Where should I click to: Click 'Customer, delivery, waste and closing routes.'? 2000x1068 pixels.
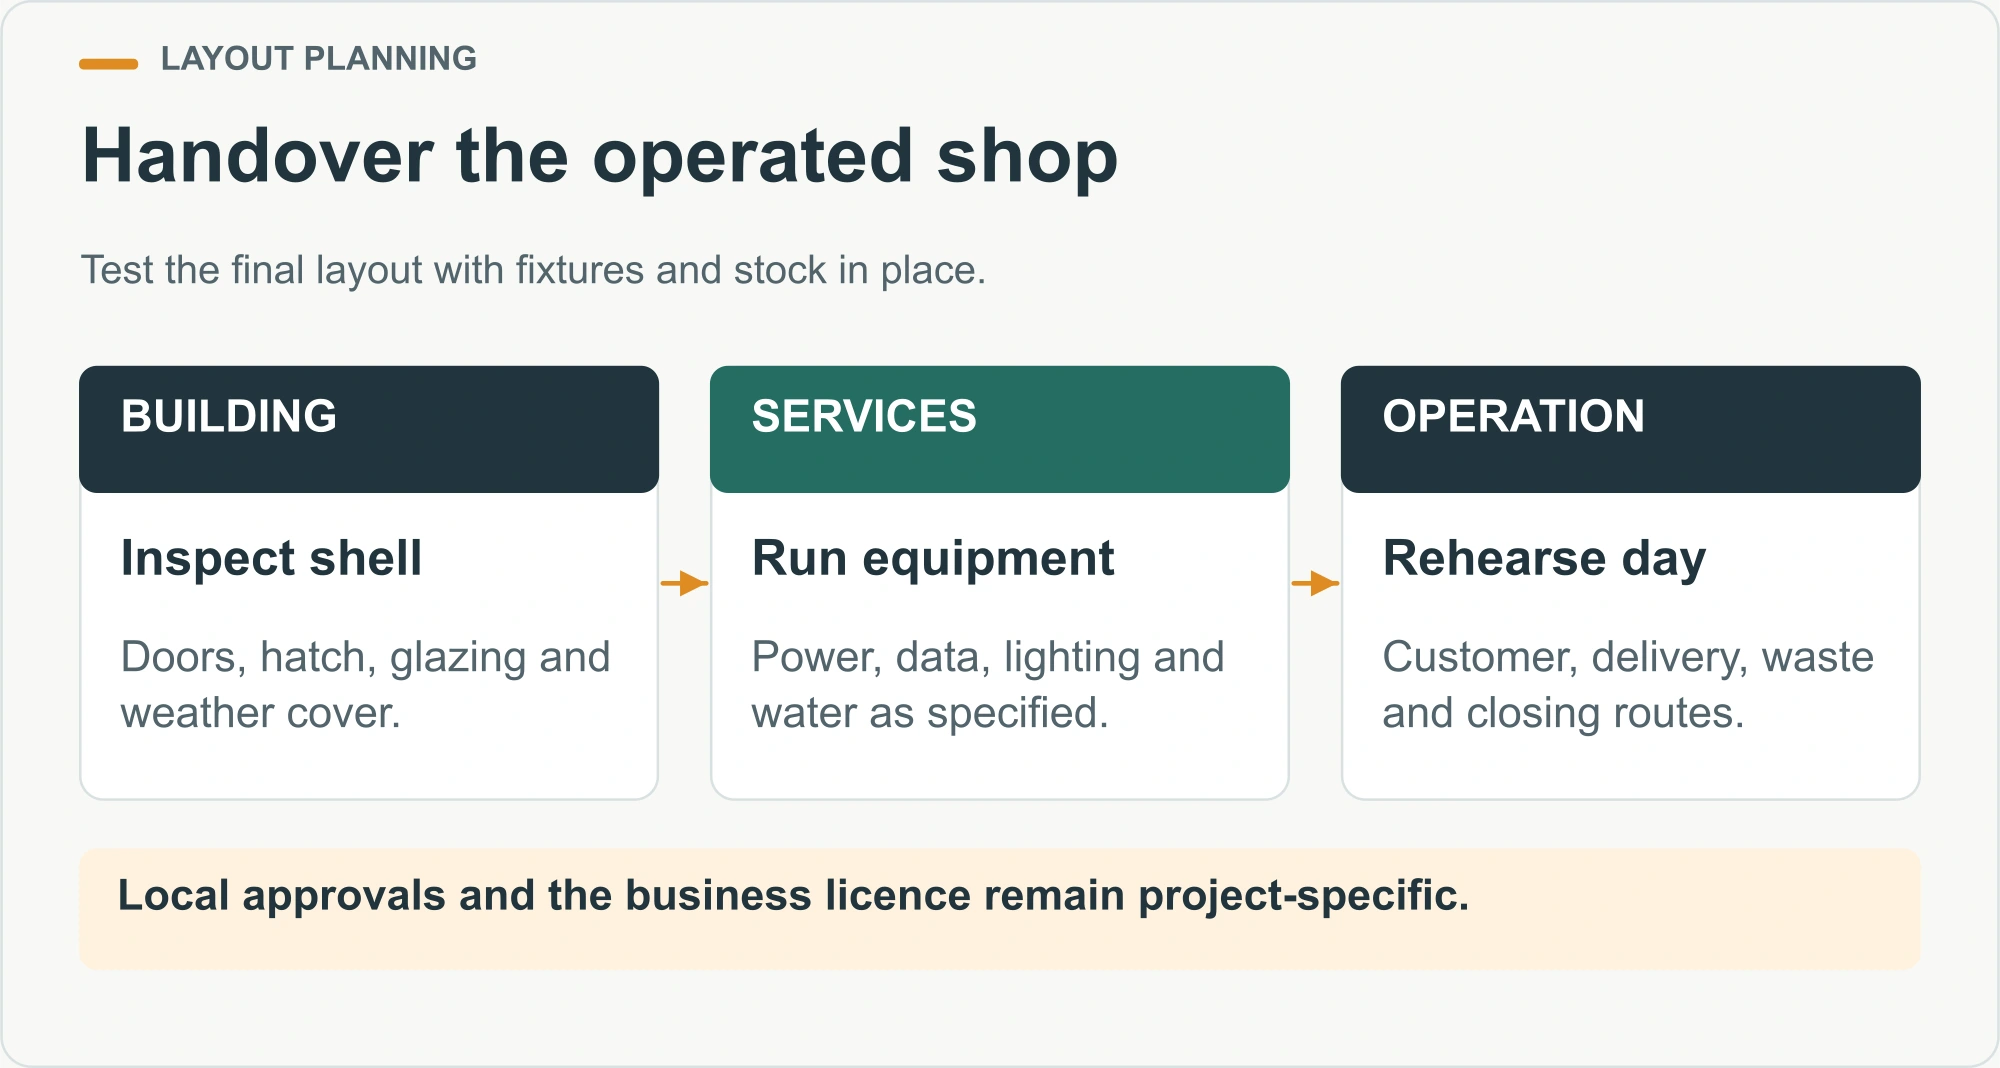1628,685
